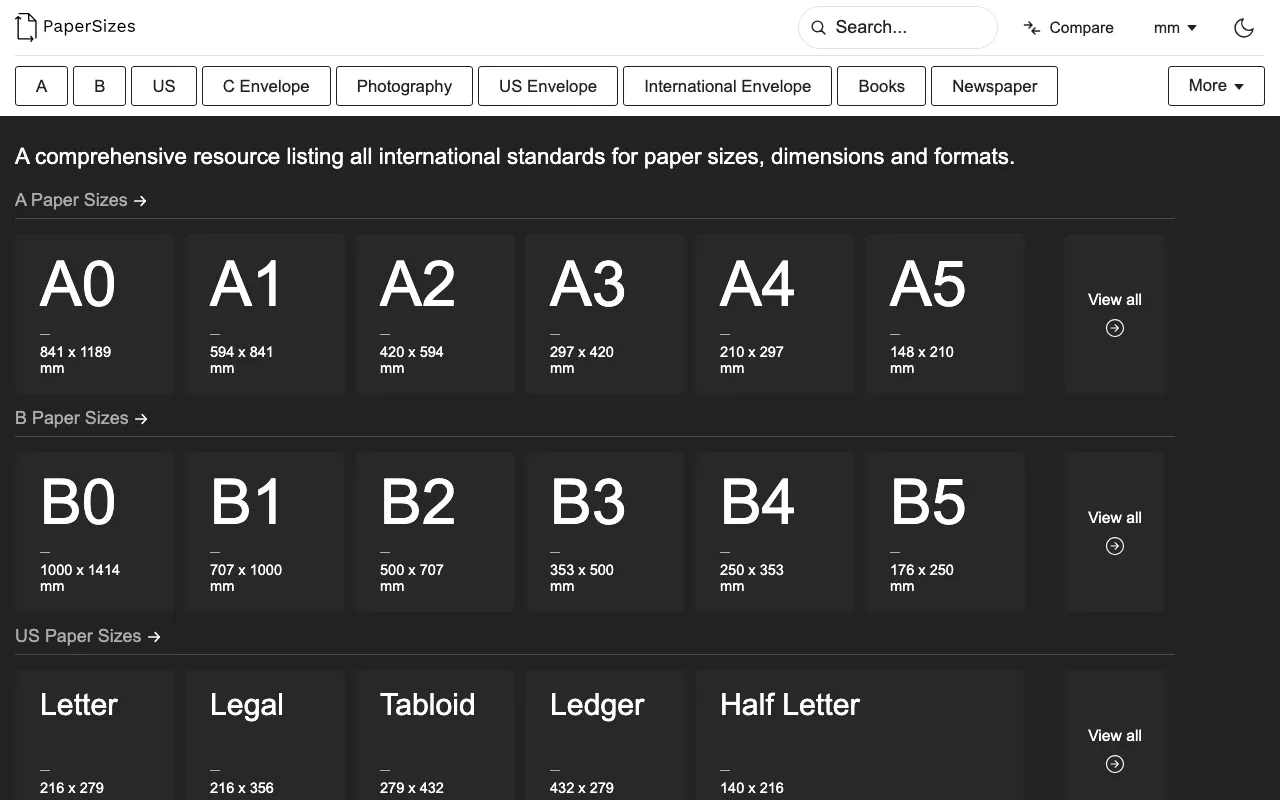Click the Compare arrows icon
The image size is (1280, 800).
coord(1032,27)
